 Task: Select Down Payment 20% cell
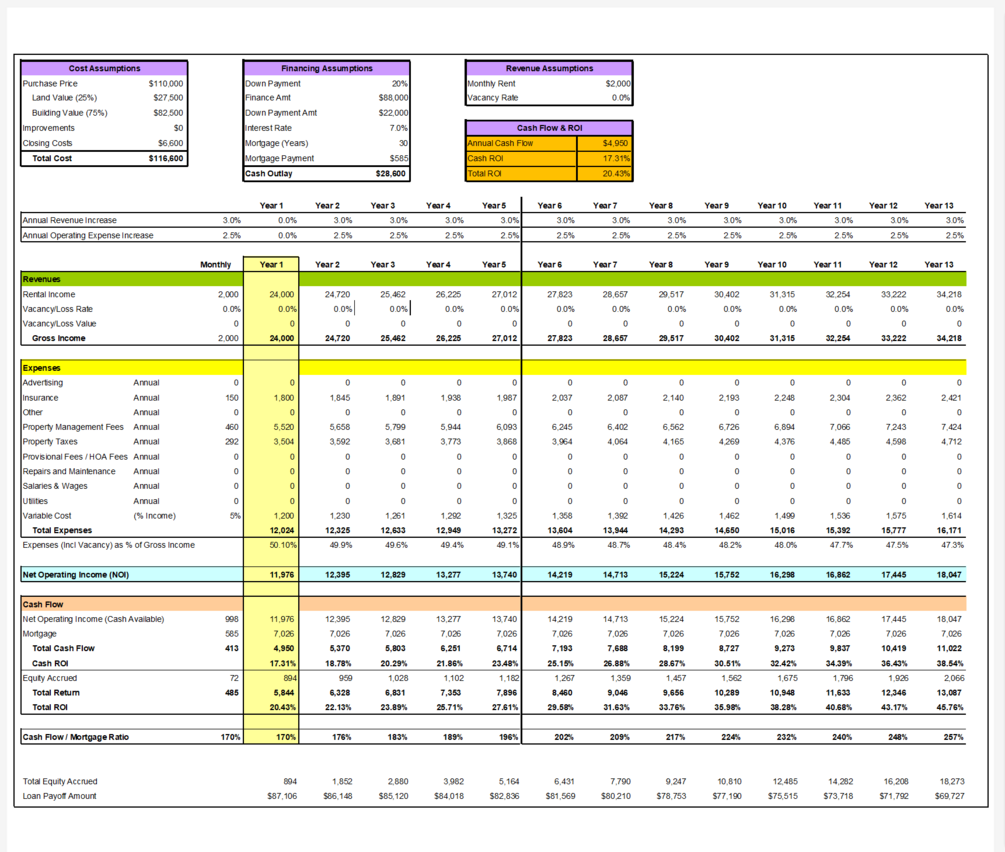pos(400,83)
